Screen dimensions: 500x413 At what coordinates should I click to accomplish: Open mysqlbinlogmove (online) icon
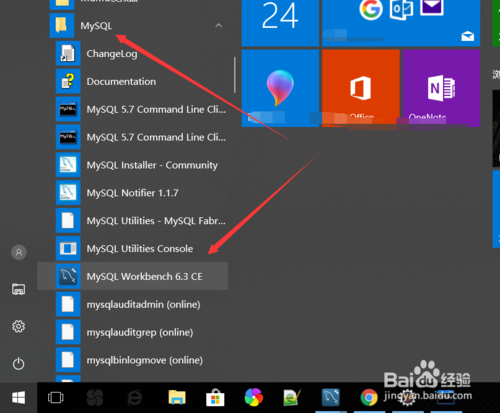68,360
